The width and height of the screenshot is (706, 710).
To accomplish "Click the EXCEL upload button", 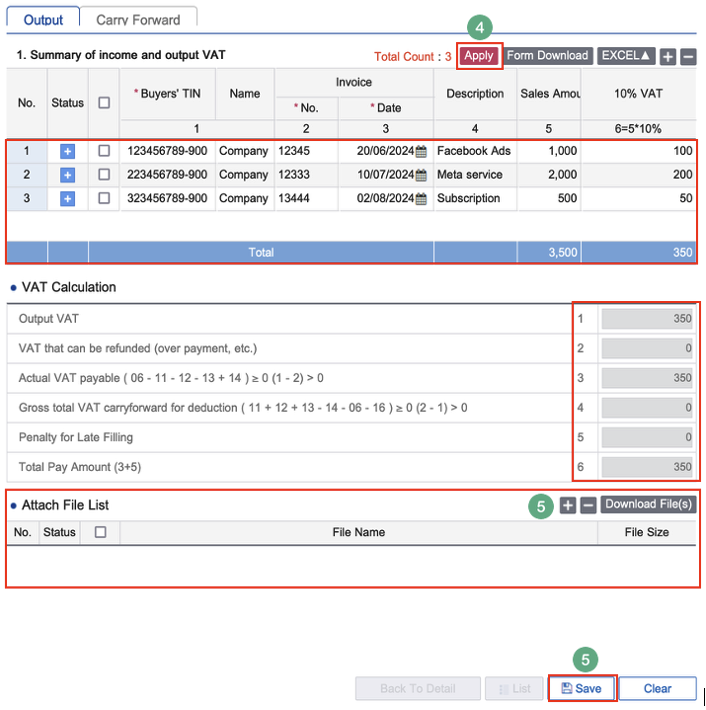I will pyautogui.click(x=626, y=56).
